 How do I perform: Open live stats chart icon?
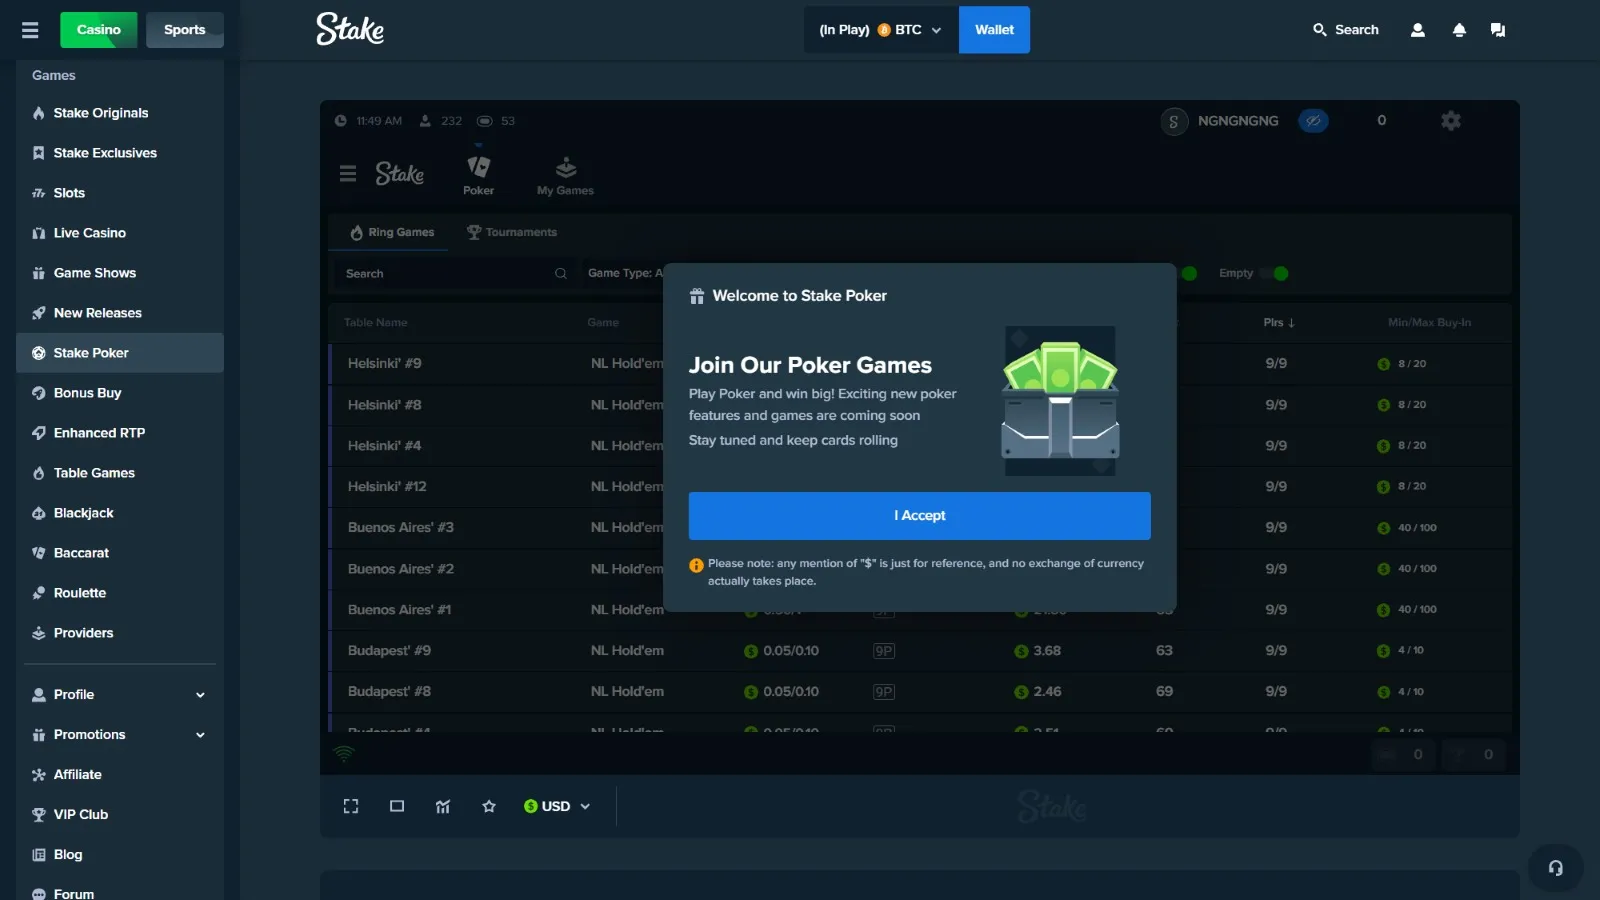pos(443,806)
